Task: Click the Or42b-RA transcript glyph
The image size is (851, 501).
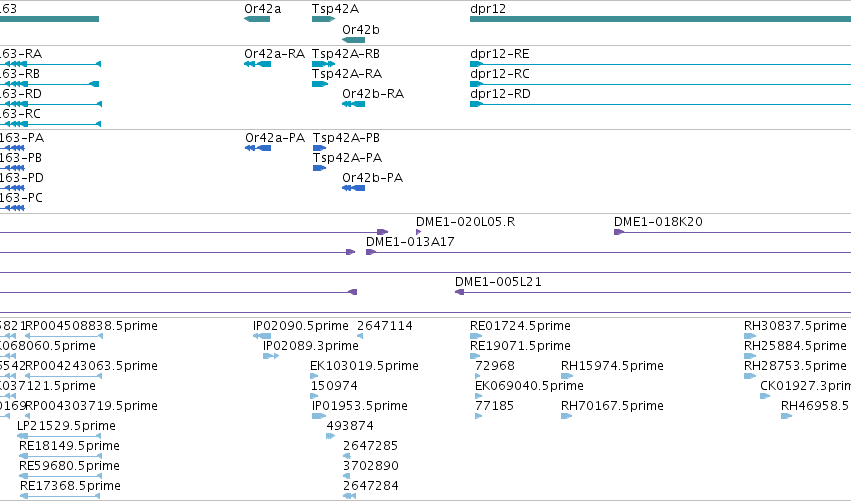Action: [353, 104]
